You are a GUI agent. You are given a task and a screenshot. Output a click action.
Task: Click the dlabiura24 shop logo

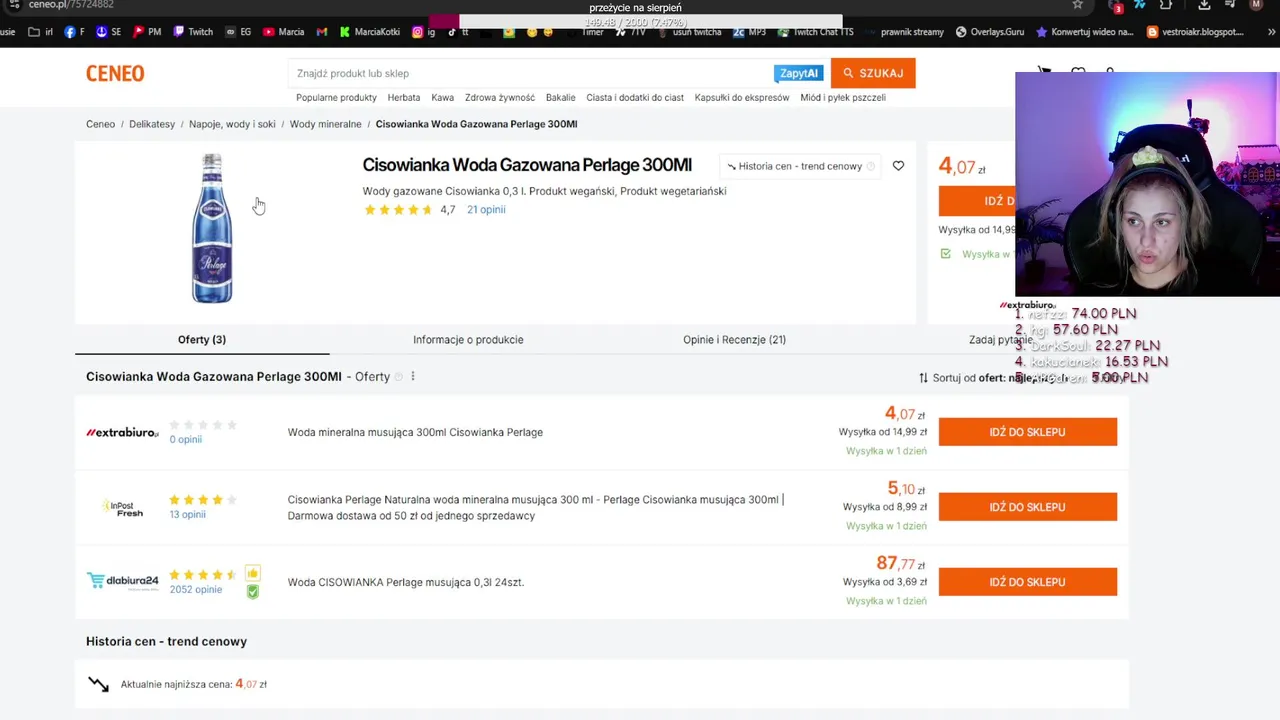click(x=122, y=581)
